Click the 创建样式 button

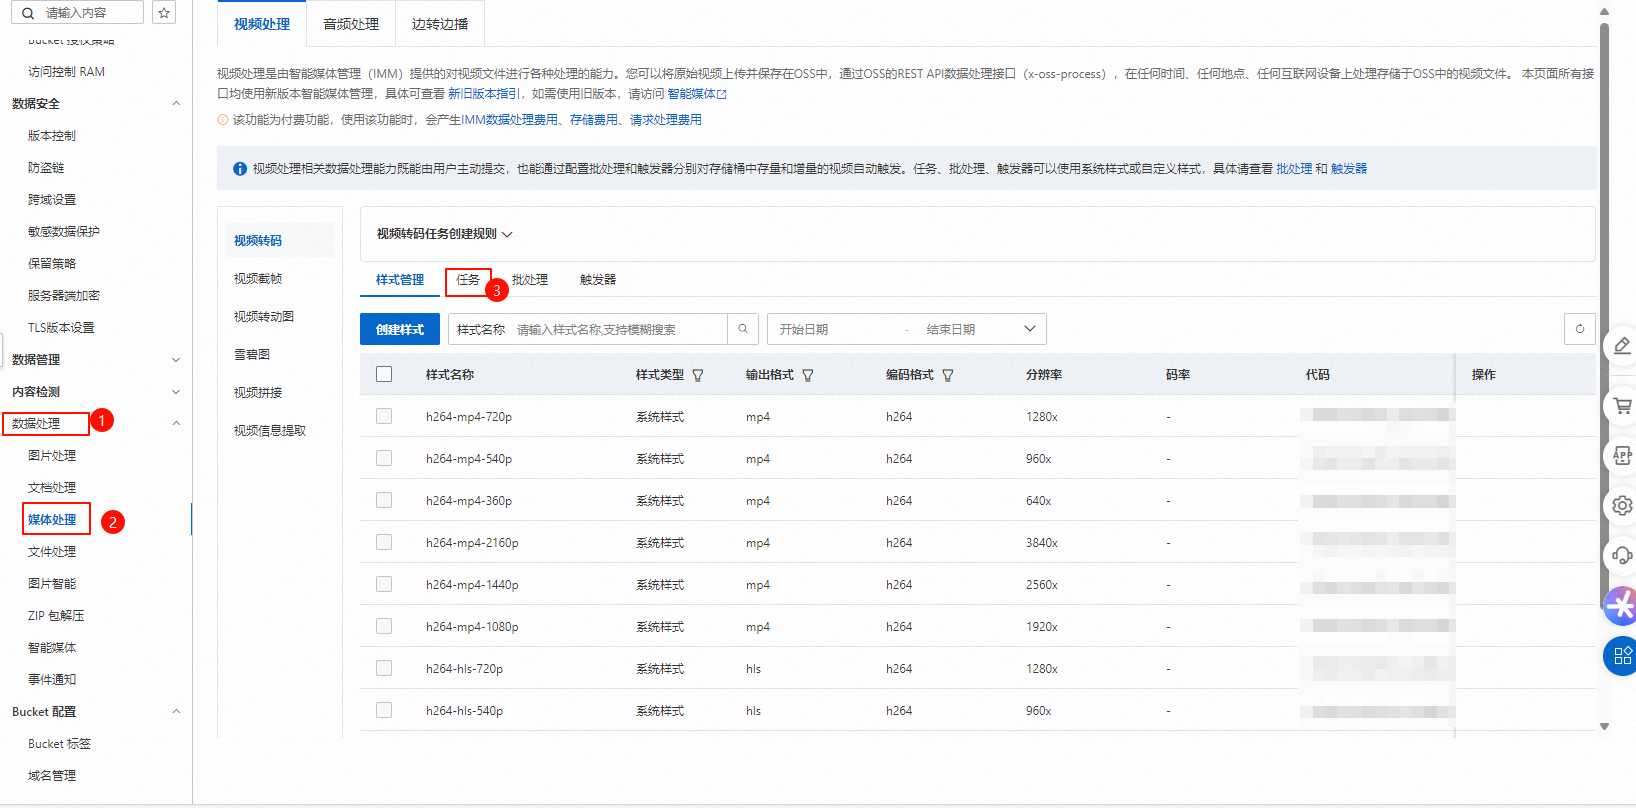click(400, 329)
